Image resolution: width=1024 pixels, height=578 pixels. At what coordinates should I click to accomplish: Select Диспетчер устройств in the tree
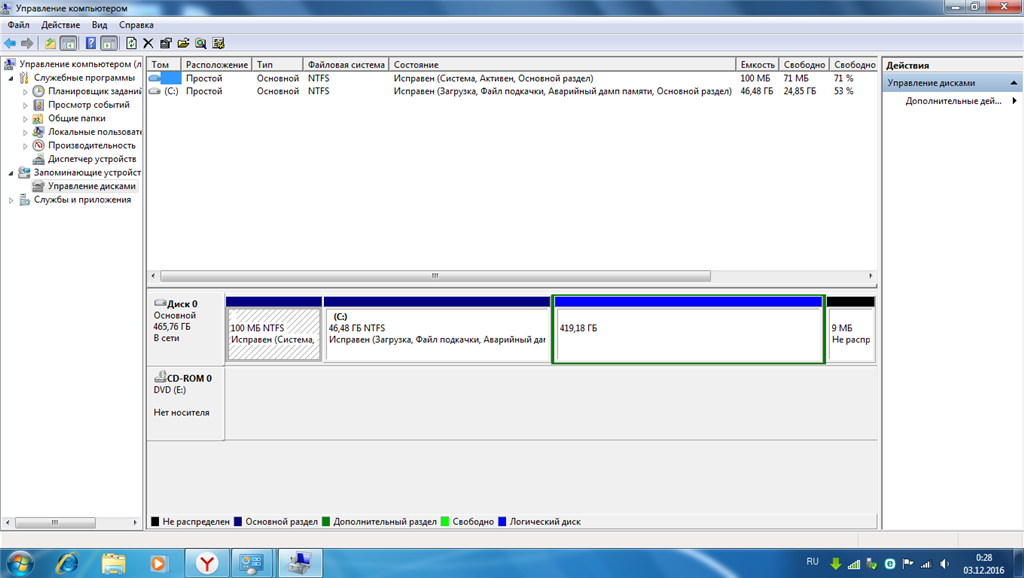(x=91, y=159)
